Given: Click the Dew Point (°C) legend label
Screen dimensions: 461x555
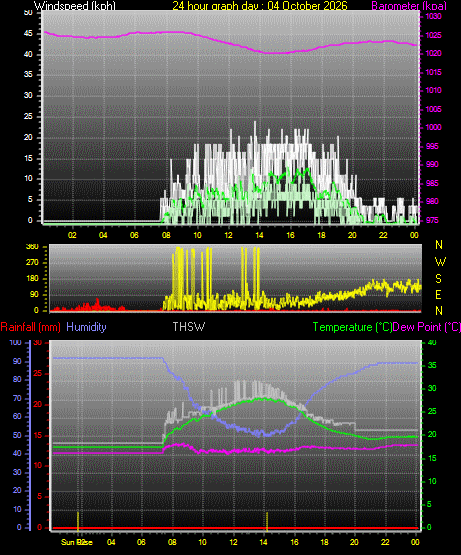Looking at the screenshot, I should click(x=427, y=327).
